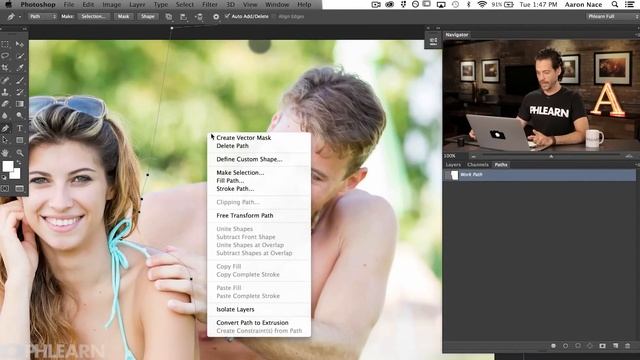Create new path with panel icon
This screenshot has width=640, height=360.
pyautogui.click(x=615, y=346)
